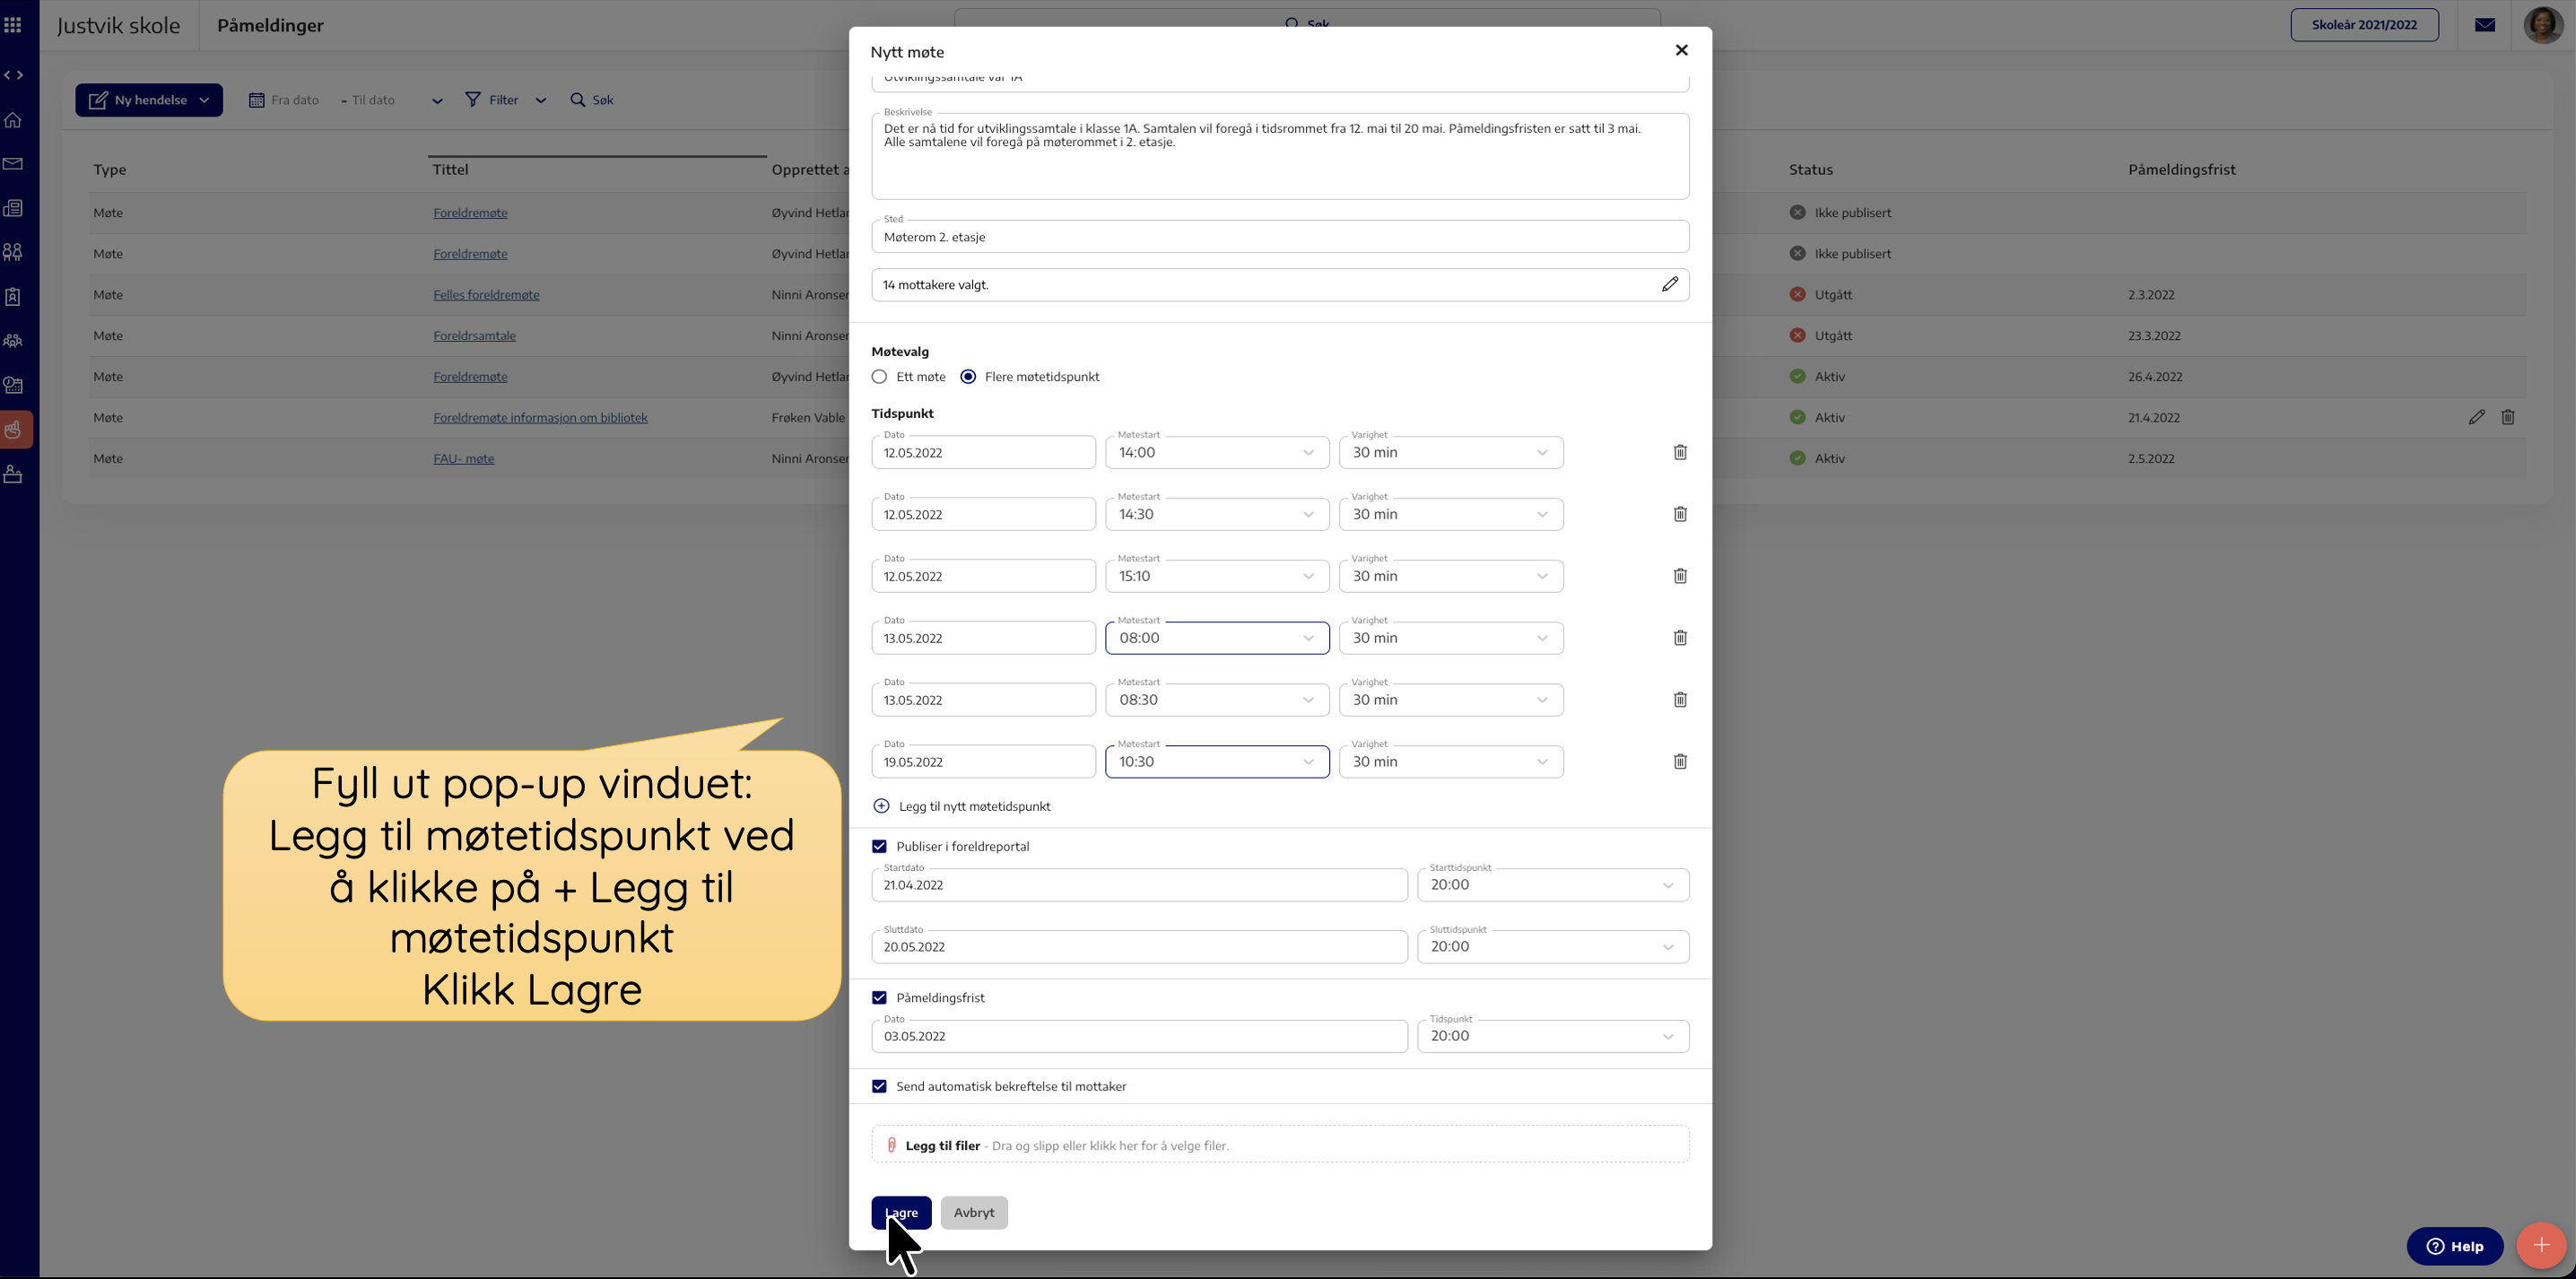Expand the date range chevron

pos(437,100)
